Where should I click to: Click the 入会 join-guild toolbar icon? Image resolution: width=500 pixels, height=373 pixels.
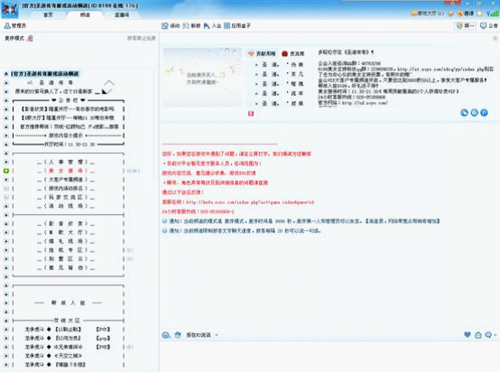coord(207,26)
